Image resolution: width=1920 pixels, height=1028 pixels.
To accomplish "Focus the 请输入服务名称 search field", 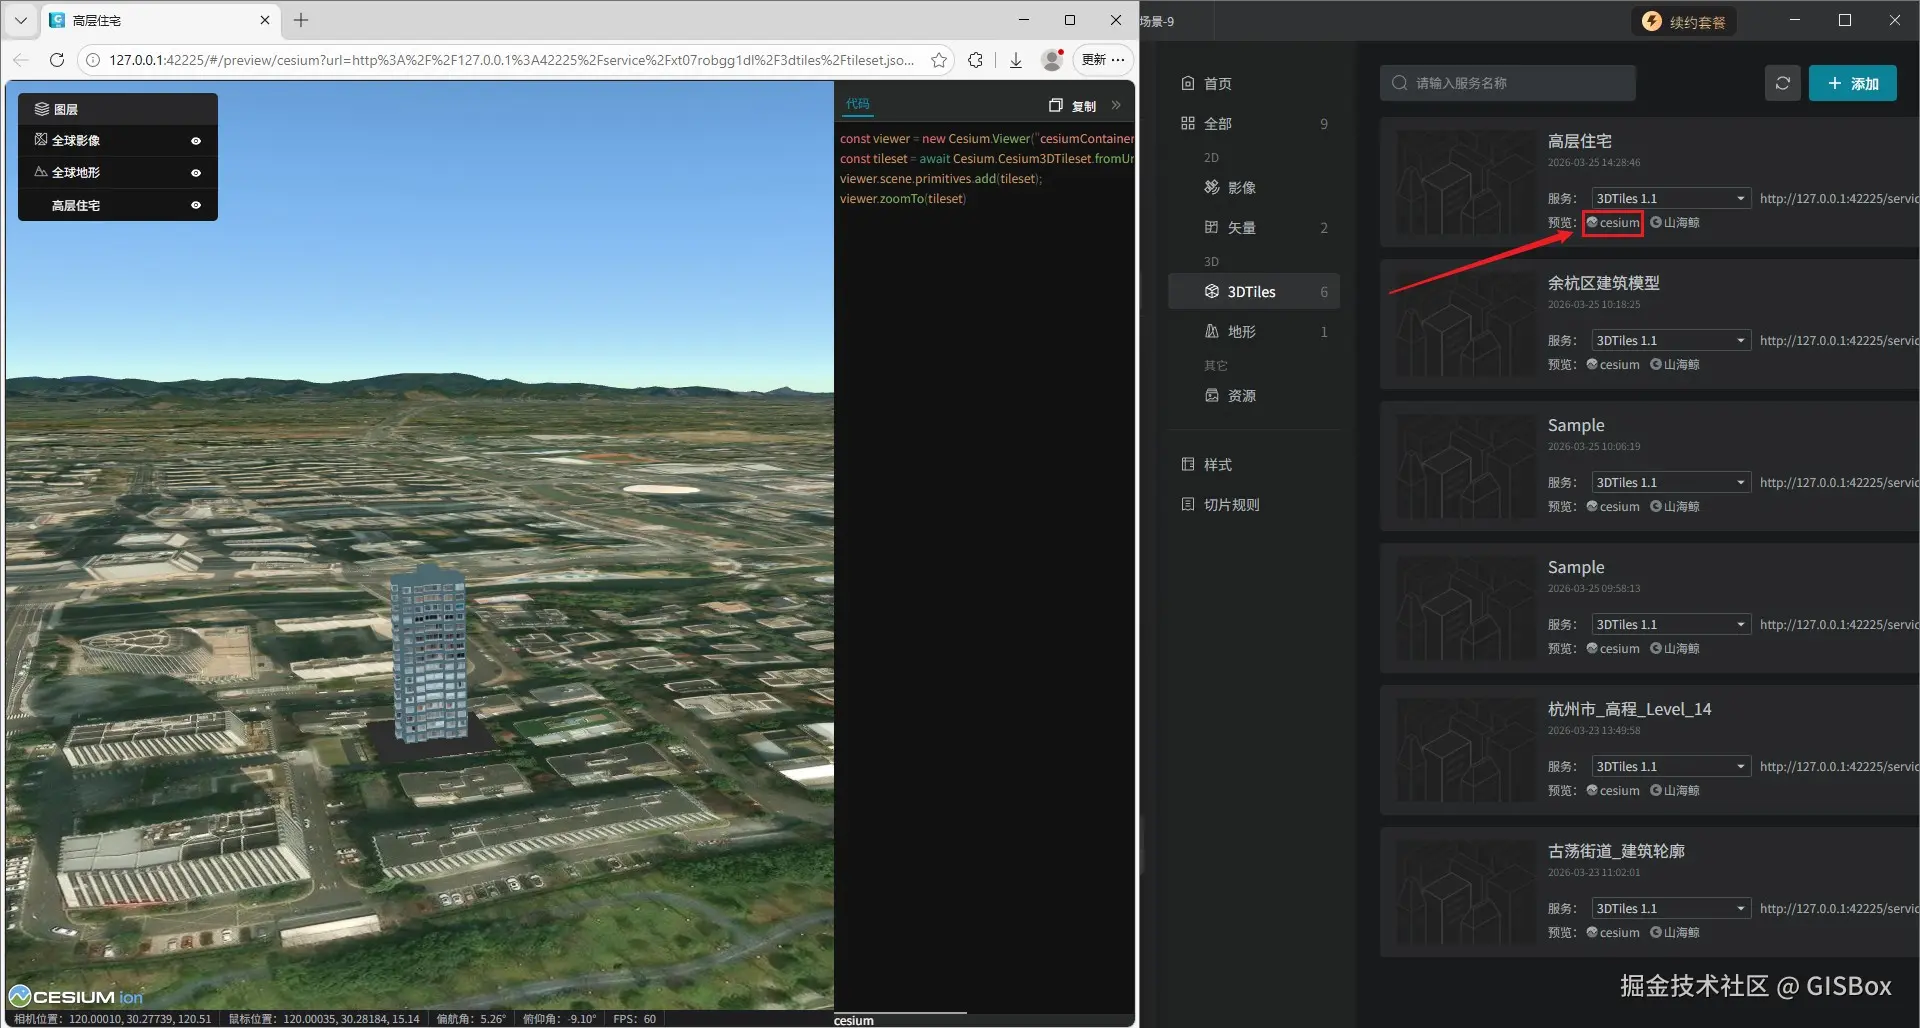I will tap(1508, 83).
